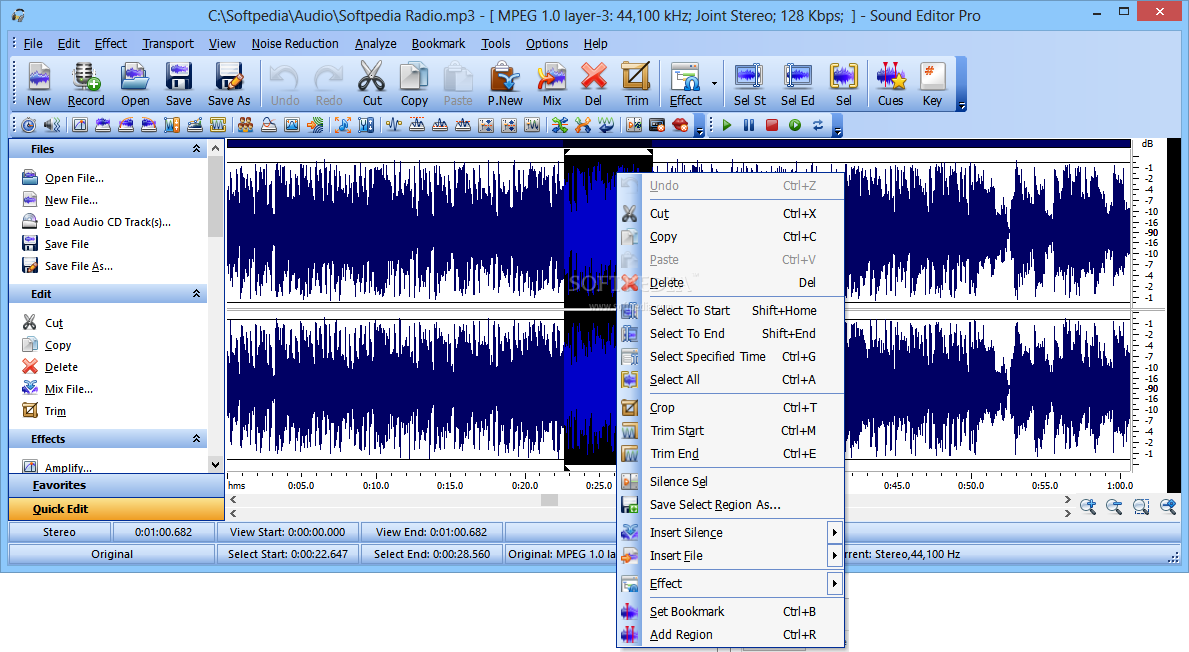The image size is (1189, 652).
Task: Choose Crop from context menu
Action: click(x=731, y=407)
